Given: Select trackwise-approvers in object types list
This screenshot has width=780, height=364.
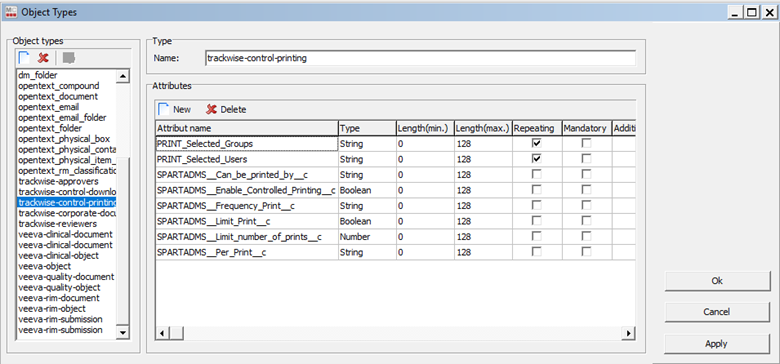Looking at the screenshot, I should pyautogui.click(x=59, y=181).
